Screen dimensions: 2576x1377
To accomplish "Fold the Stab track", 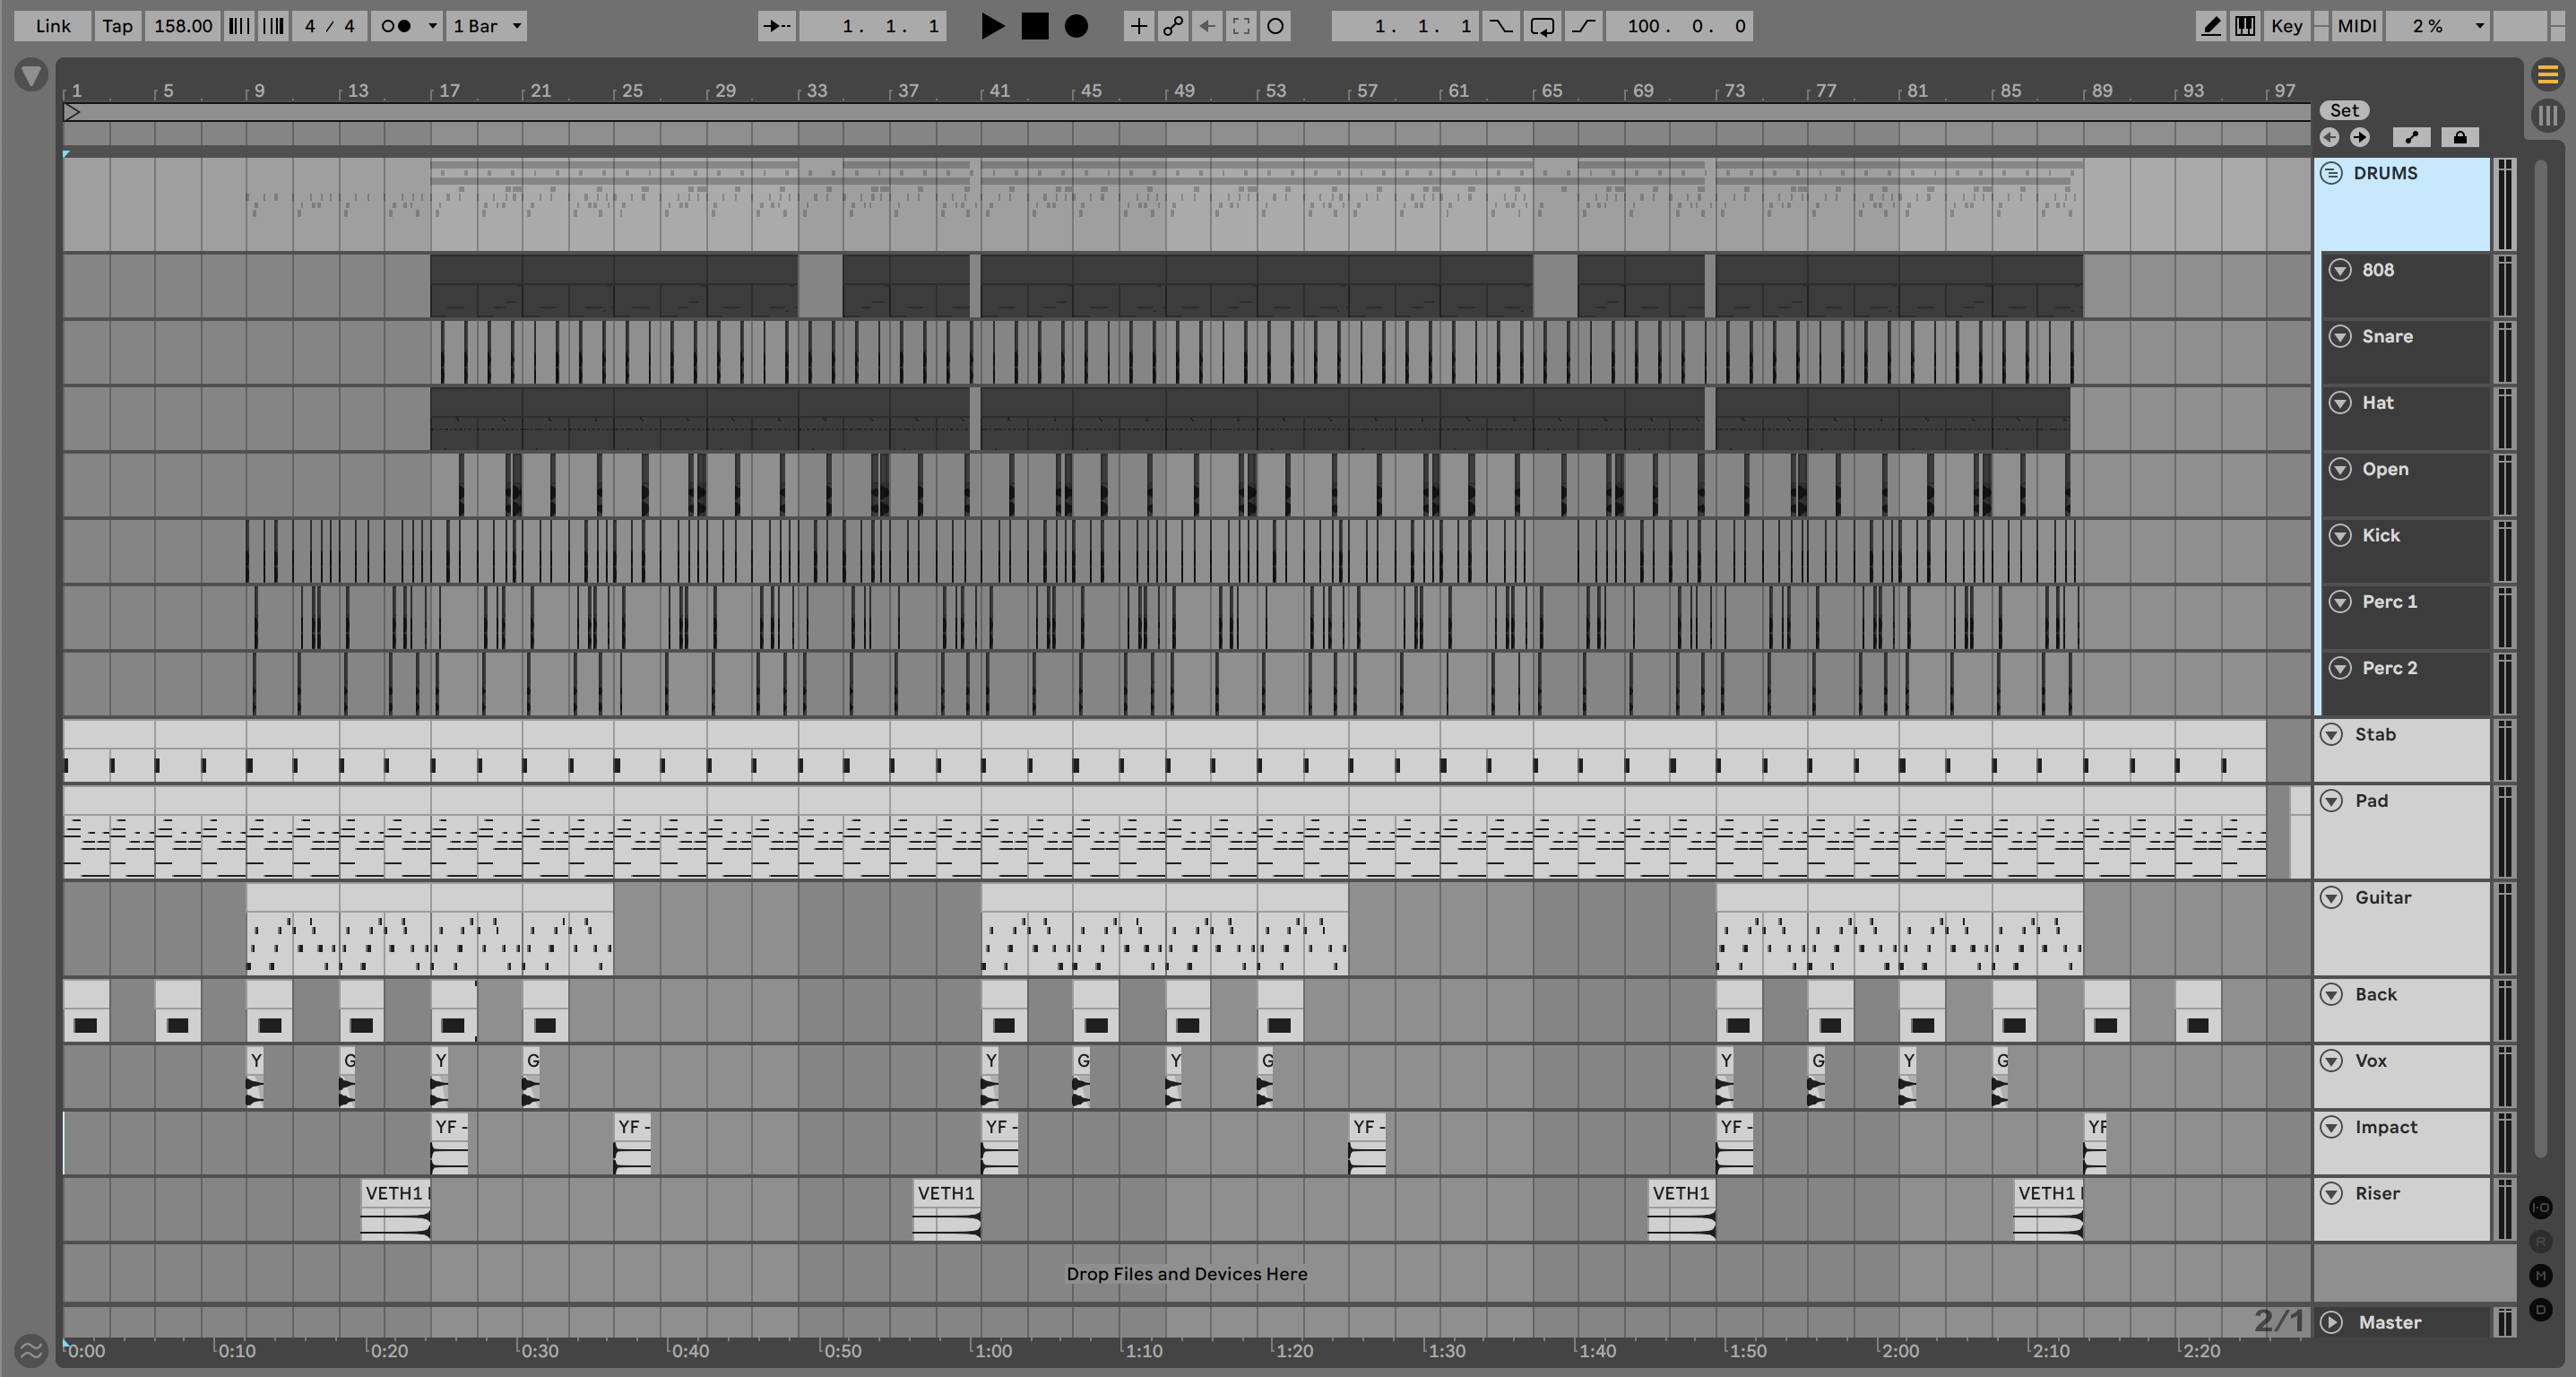I will 2331,734.
